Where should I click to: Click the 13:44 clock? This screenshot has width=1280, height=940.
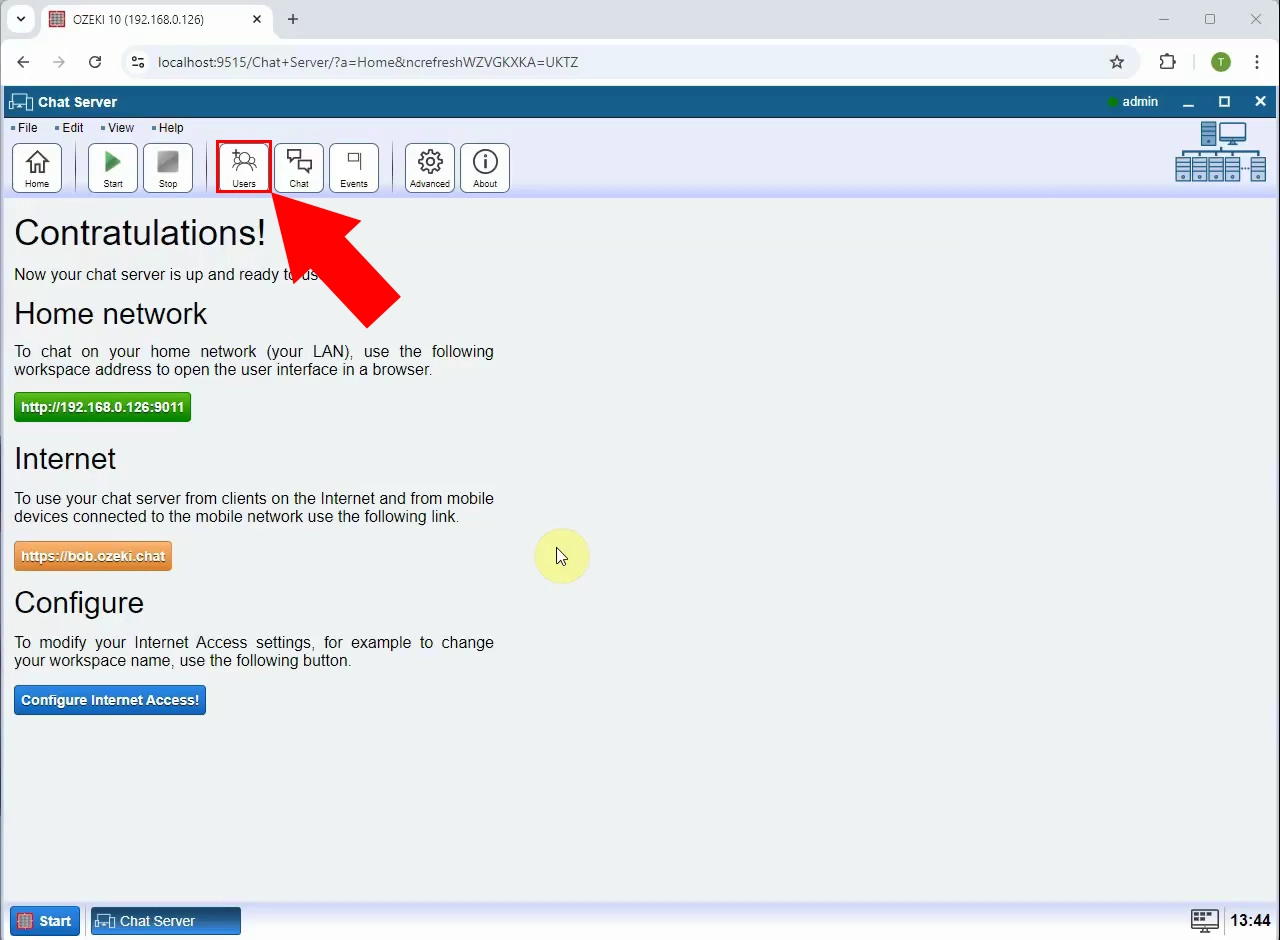(1250, 921)
